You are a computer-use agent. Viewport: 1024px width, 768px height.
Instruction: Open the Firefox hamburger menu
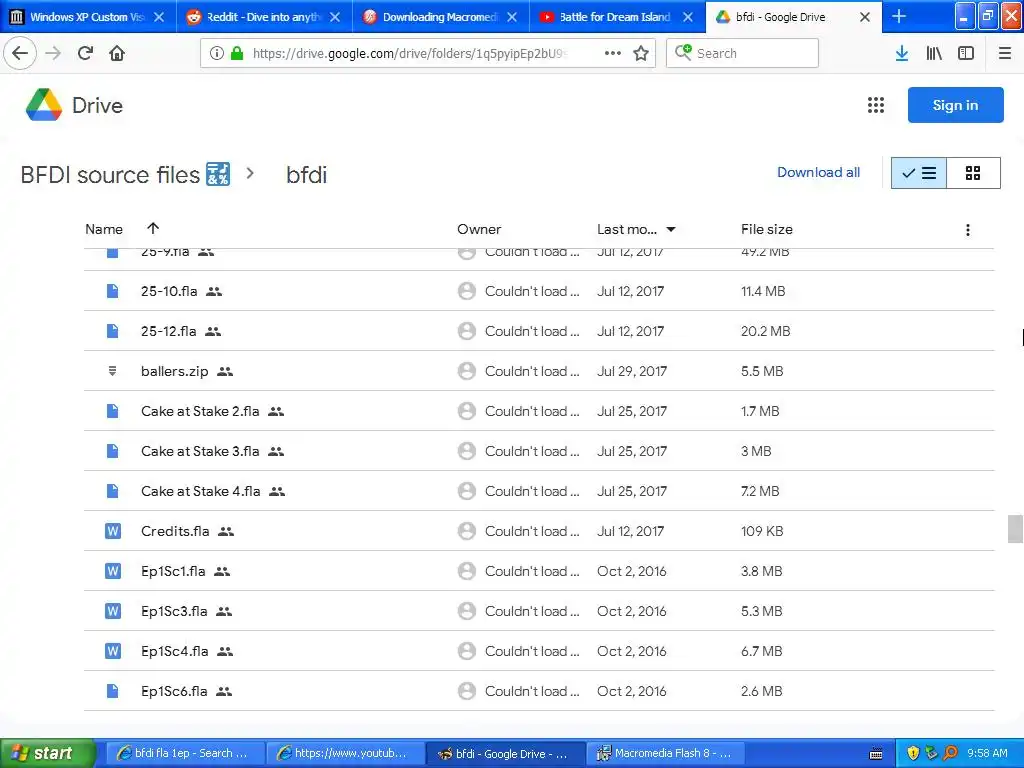[1005, 53]
